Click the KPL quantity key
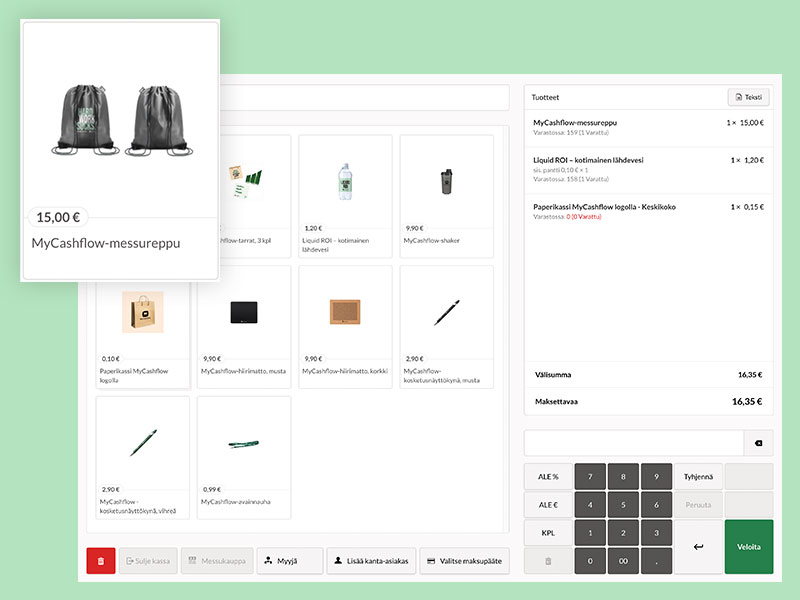The image size is (800, 600). click(548, 533)
